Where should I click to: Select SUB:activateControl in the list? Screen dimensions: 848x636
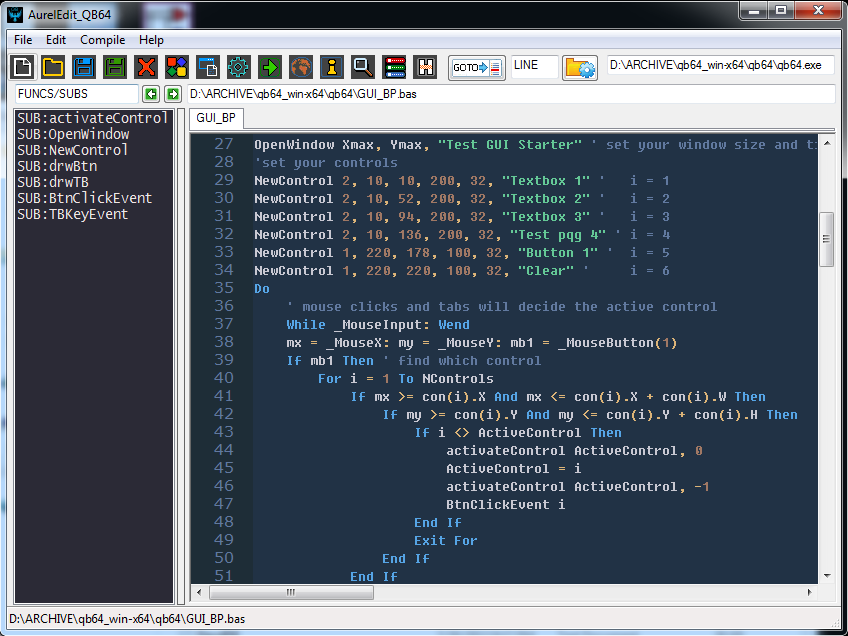92,118
